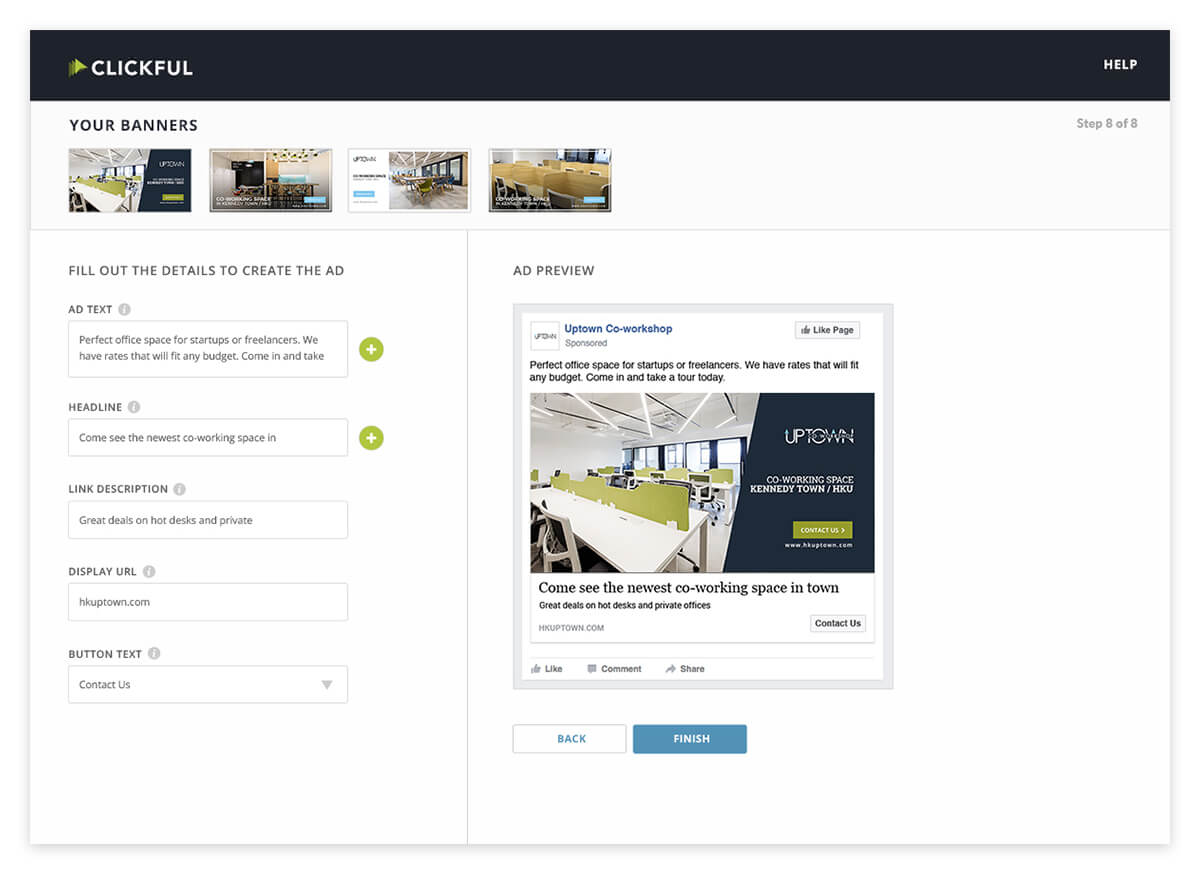Open the Button Text dropdown
Viewport: 1200px width, 875px height.
click(x=208, y=685)
